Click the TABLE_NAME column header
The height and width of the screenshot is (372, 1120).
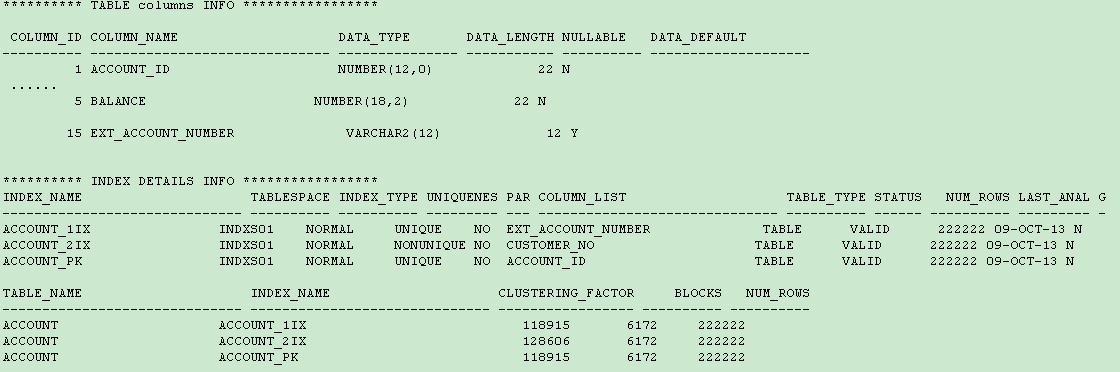click(43, 293)
